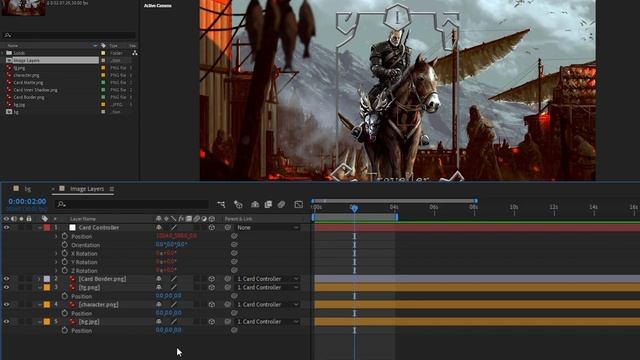This screenshot has height=360, width=640.
Task: Hide the Card Controller layer with eye icon
Action: 6,227
